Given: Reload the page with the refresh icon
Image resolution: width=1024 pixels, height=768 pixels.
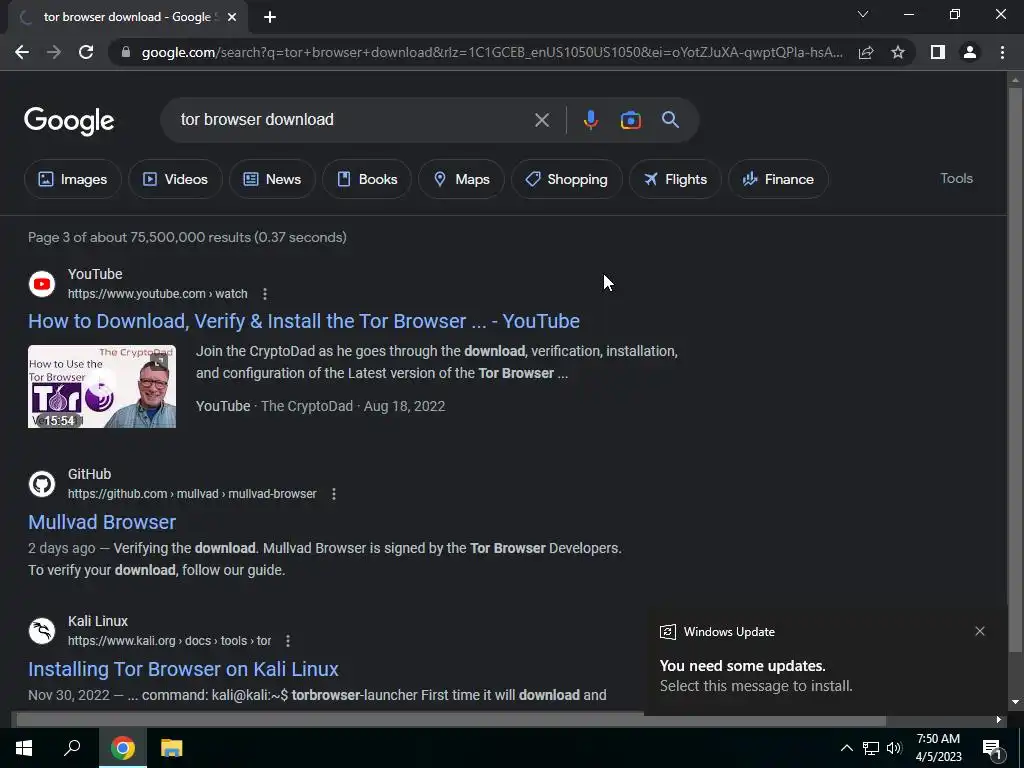Looking at the screenshot, I should (x=86, y=52).
